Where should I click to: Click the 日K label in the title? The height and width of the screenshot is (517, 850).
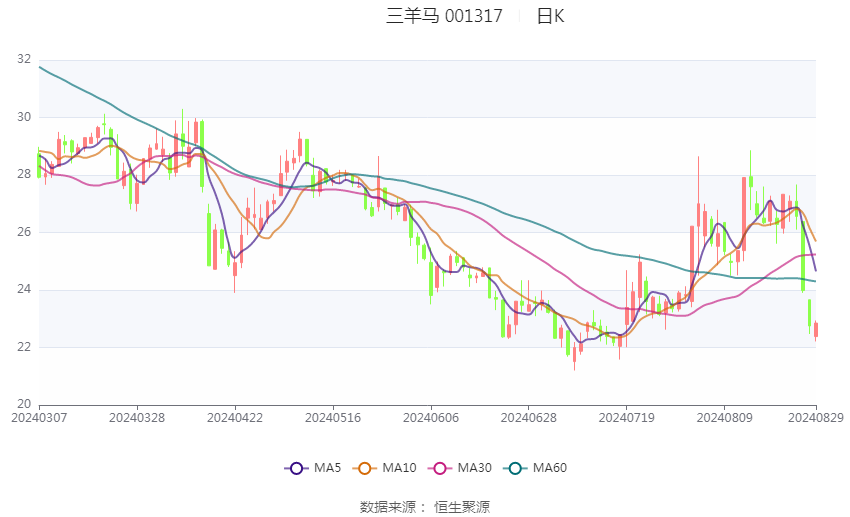(x=550, y=16)
